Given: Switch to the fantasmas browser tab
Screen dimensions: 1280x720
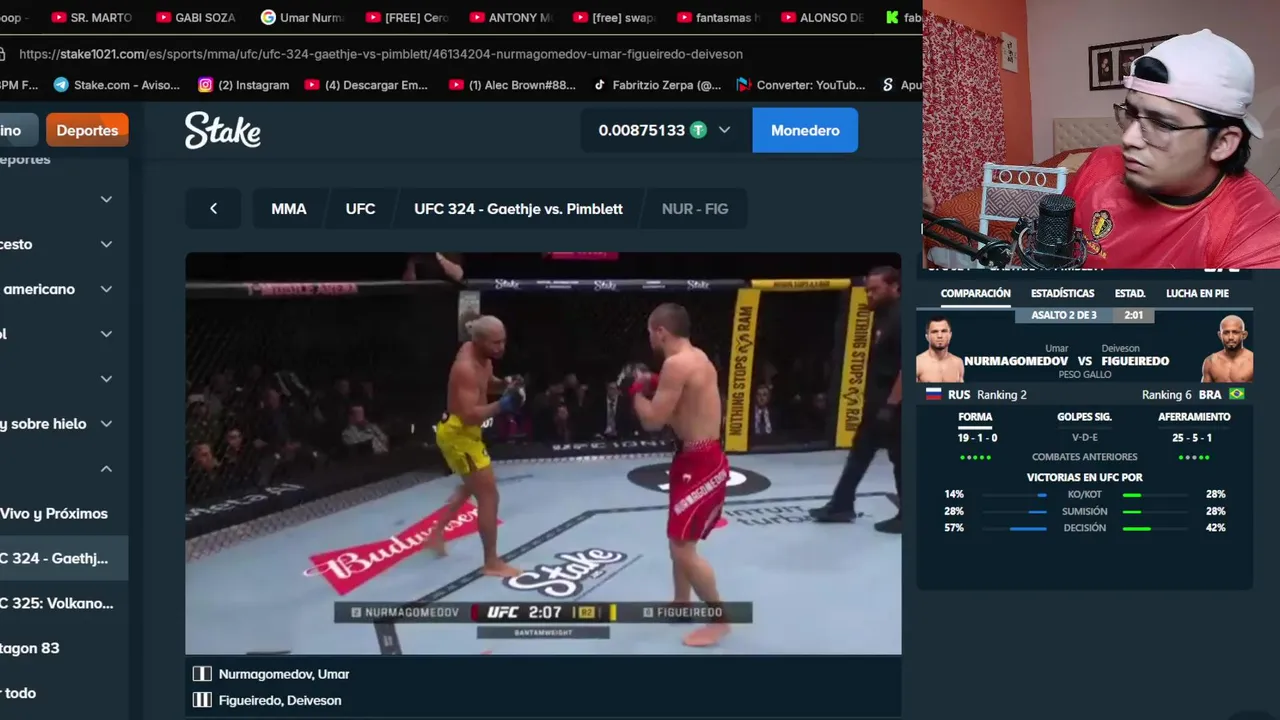Looking at the screenshot, I should pyautogui.click(x=718, y=17).
